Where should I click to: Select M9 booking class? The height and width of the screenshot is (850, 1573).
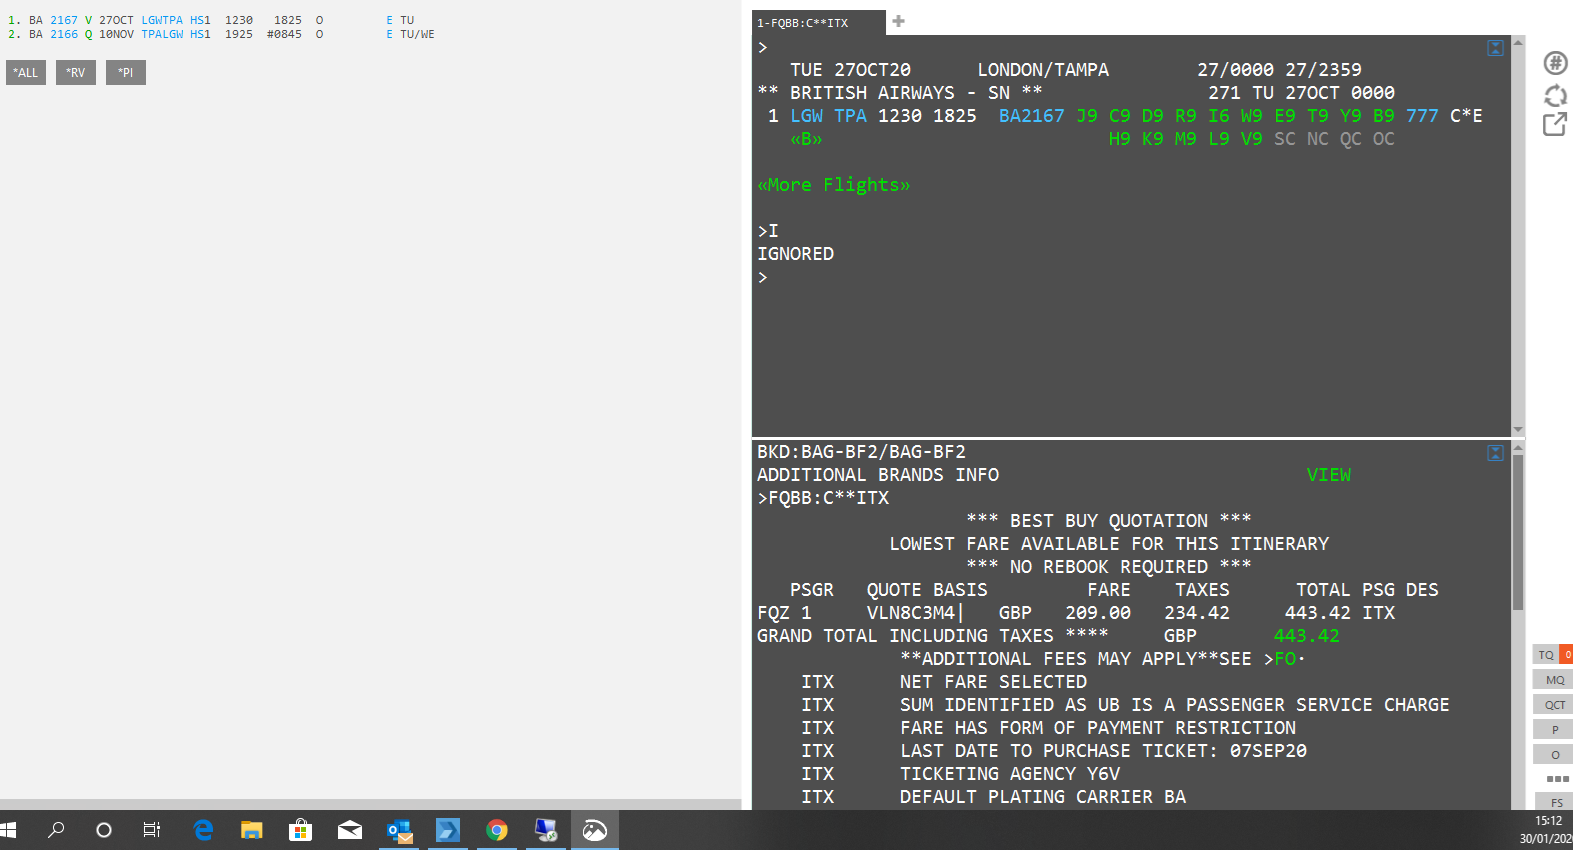coord(1186,139)
